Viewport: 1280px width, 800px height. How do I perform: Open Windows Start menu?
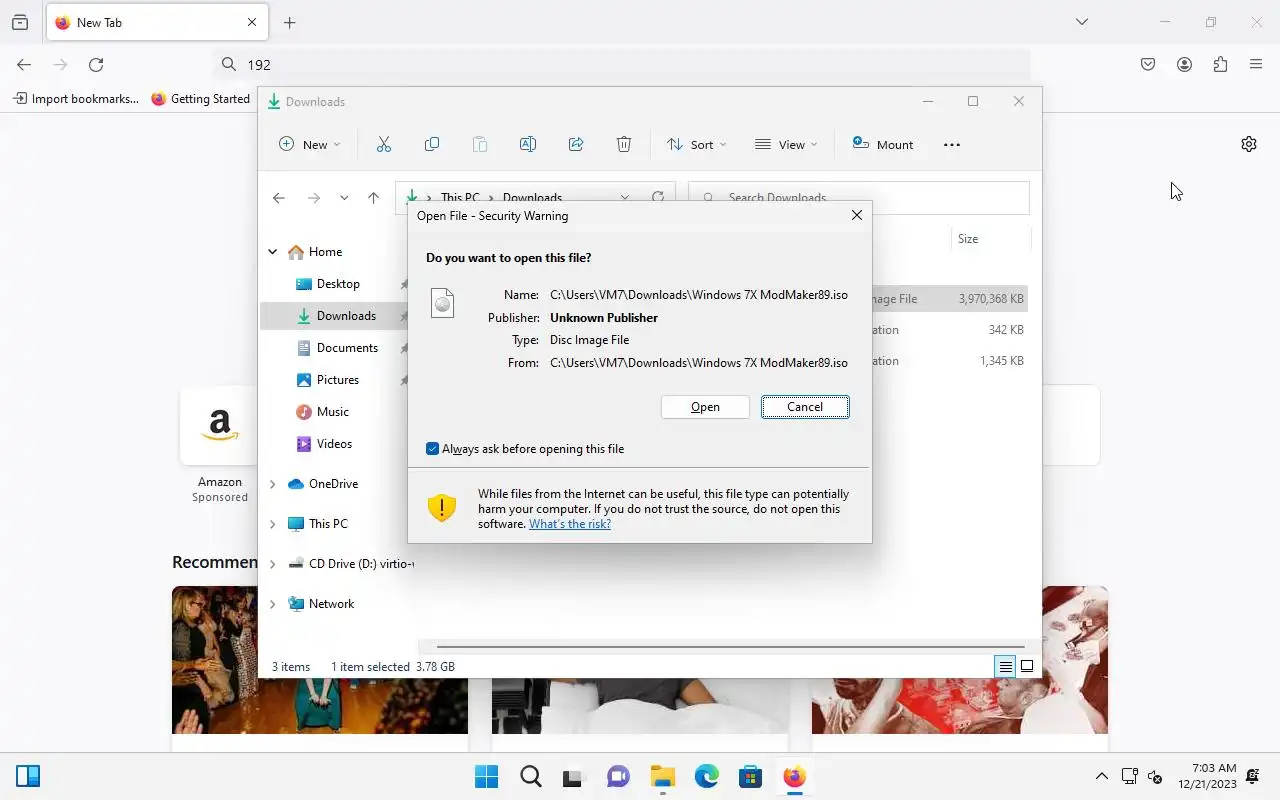click(487, 777)
